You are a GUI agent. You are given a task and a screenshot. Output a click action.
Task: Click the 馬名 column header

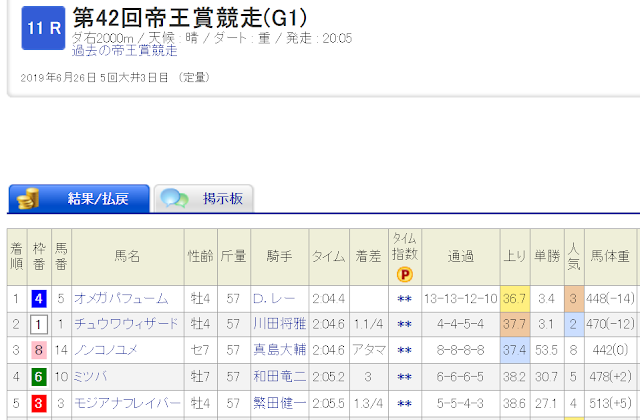(127, 256)
